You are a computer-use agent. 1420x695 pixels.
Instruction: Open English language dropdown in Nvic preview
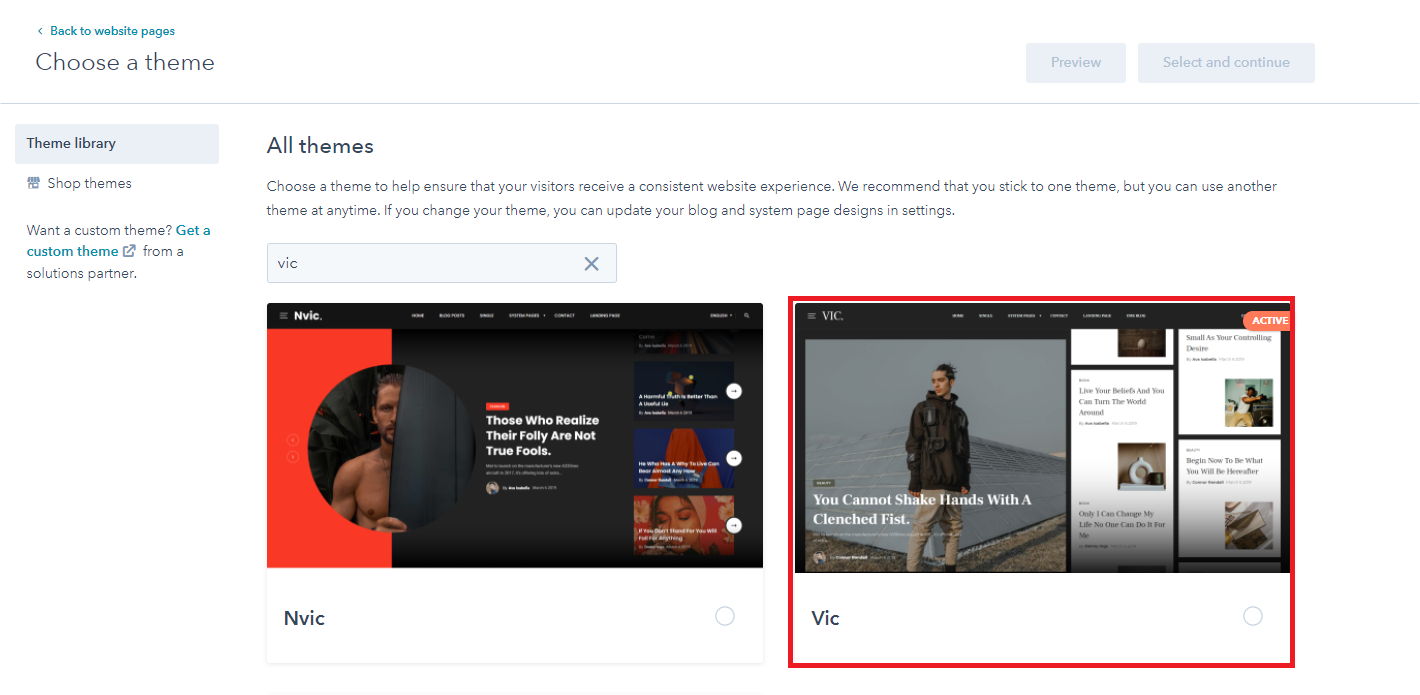tap(720, 316)
